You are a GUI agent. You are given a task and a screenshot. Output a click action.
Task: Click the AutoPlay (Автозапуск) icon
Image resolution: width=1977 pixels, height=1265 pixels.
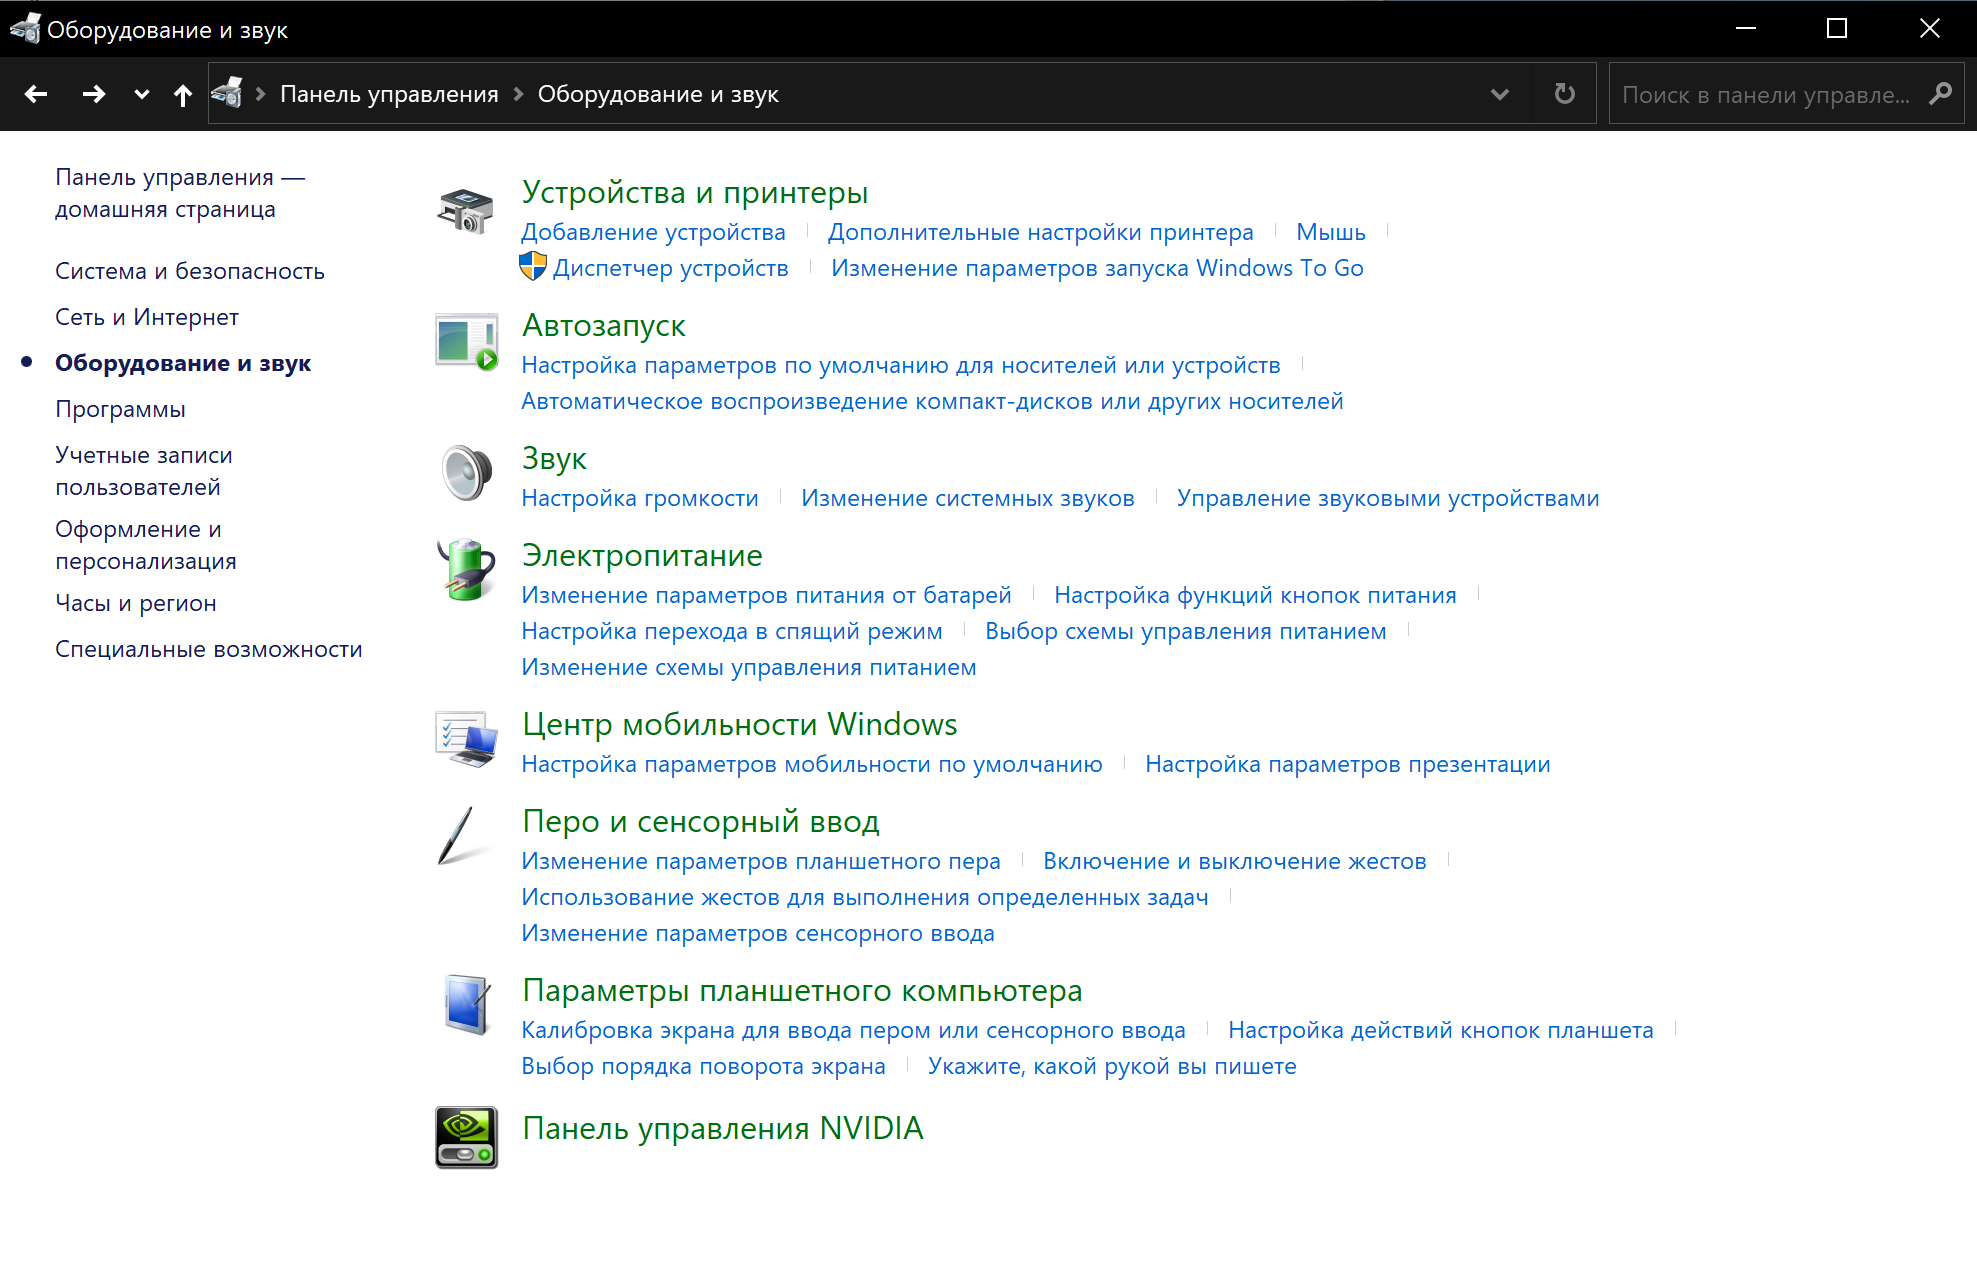466,342
